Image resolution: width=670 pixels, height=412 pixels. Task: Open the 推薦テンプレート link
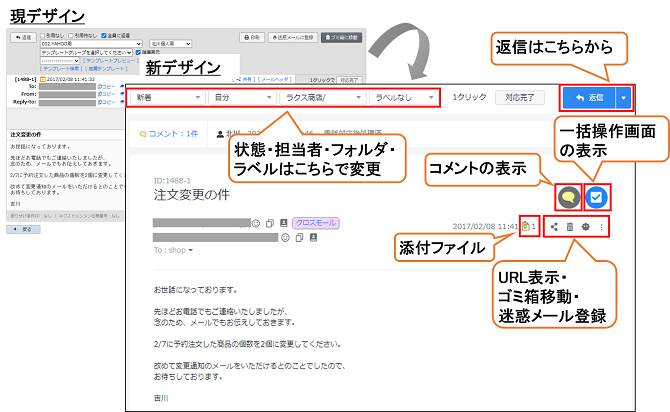(x=106, y=68)
